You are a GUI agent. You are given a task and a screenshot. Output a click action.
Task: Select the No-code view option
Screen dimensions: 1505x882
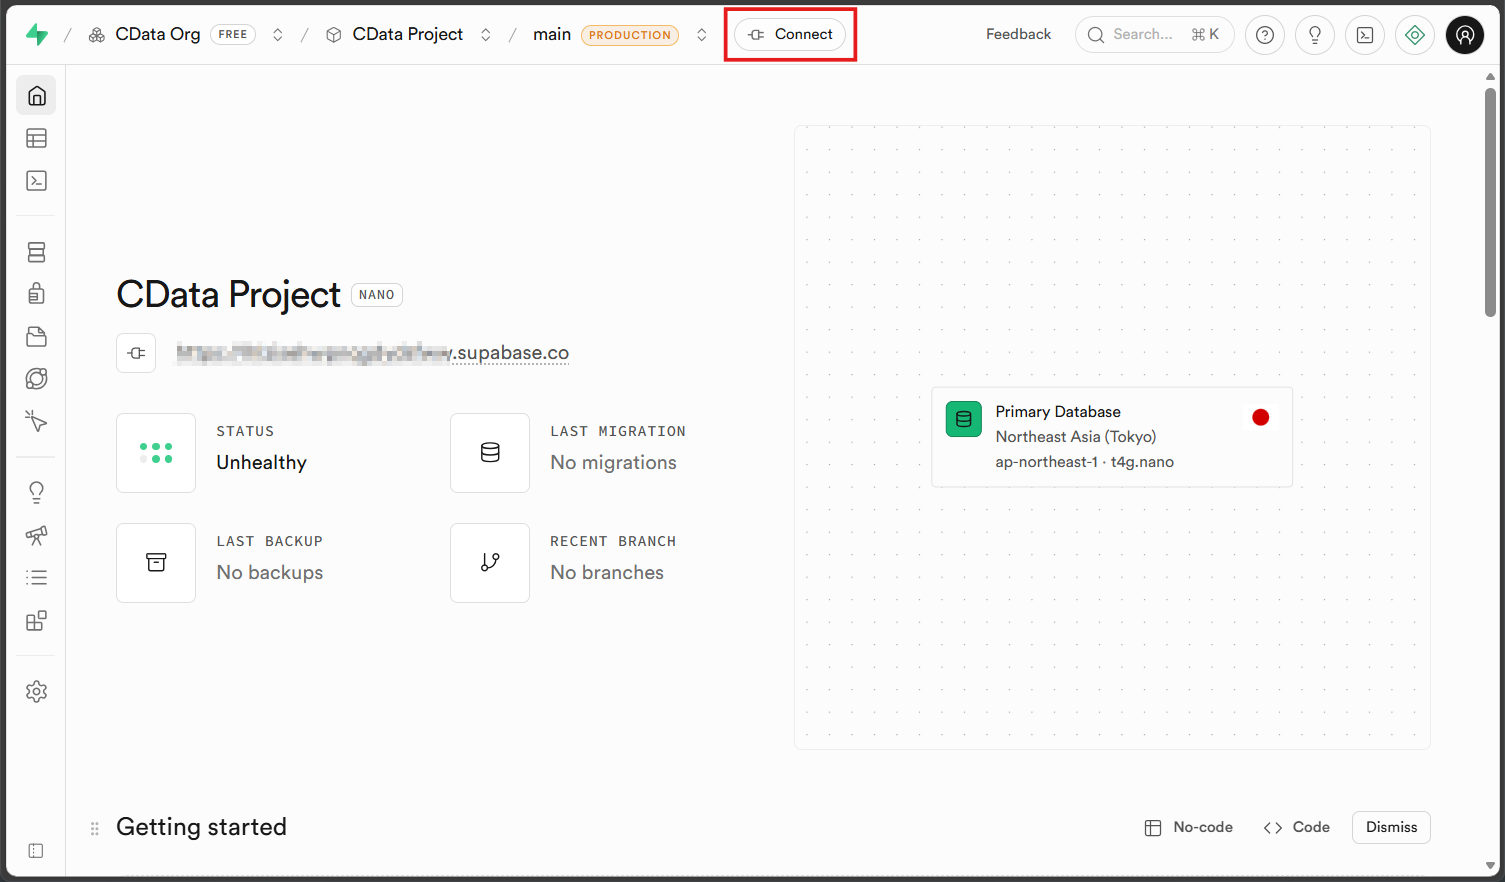click(x=1188, y=827)
